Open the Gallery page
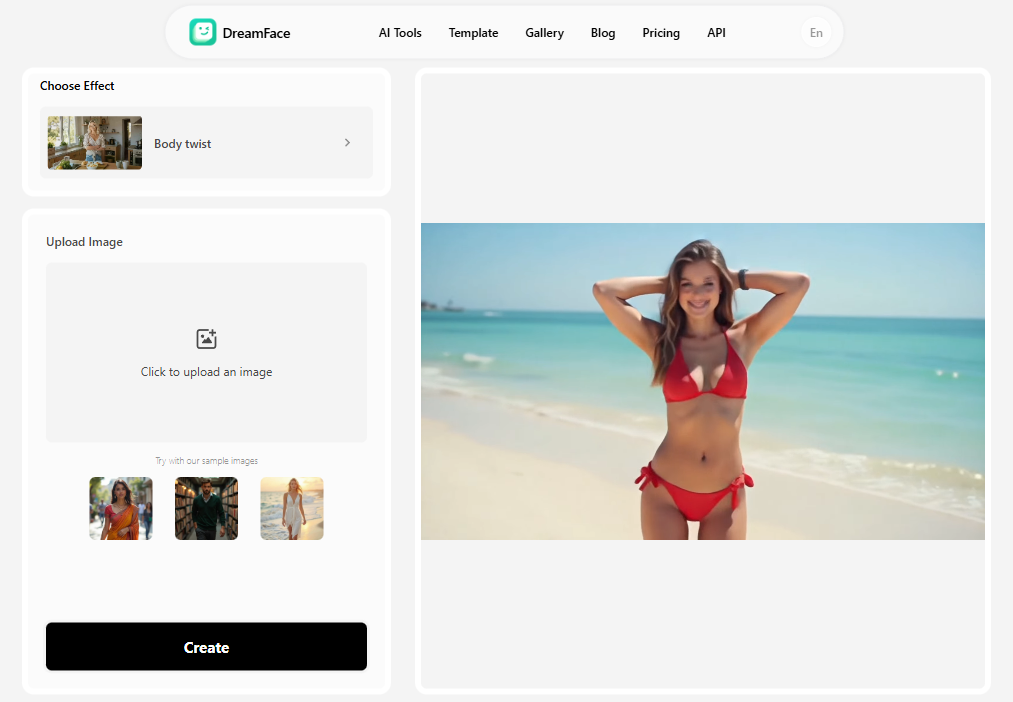This screenshot has width=1013, height=702. tap(544, 33)
